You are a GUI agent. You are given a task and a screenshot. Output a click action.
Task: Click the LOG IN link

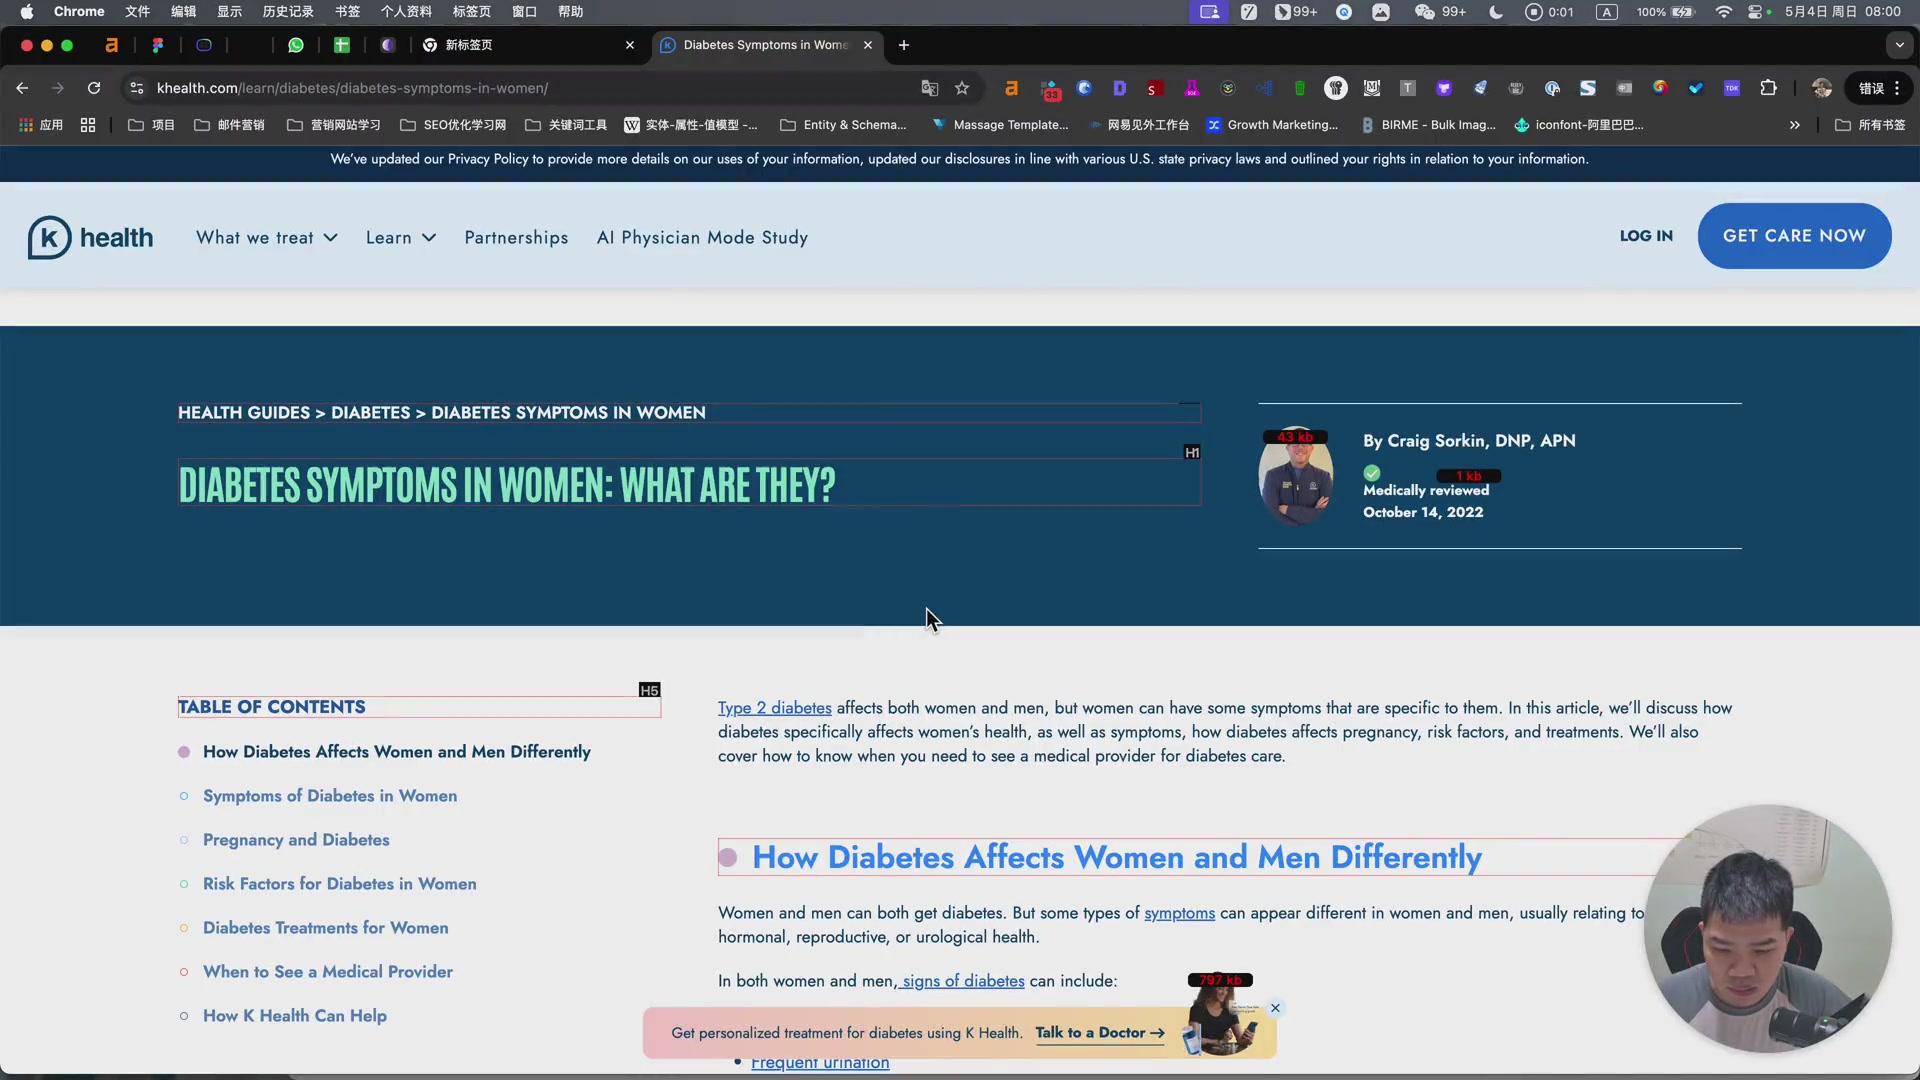(x=1646, y=236)
